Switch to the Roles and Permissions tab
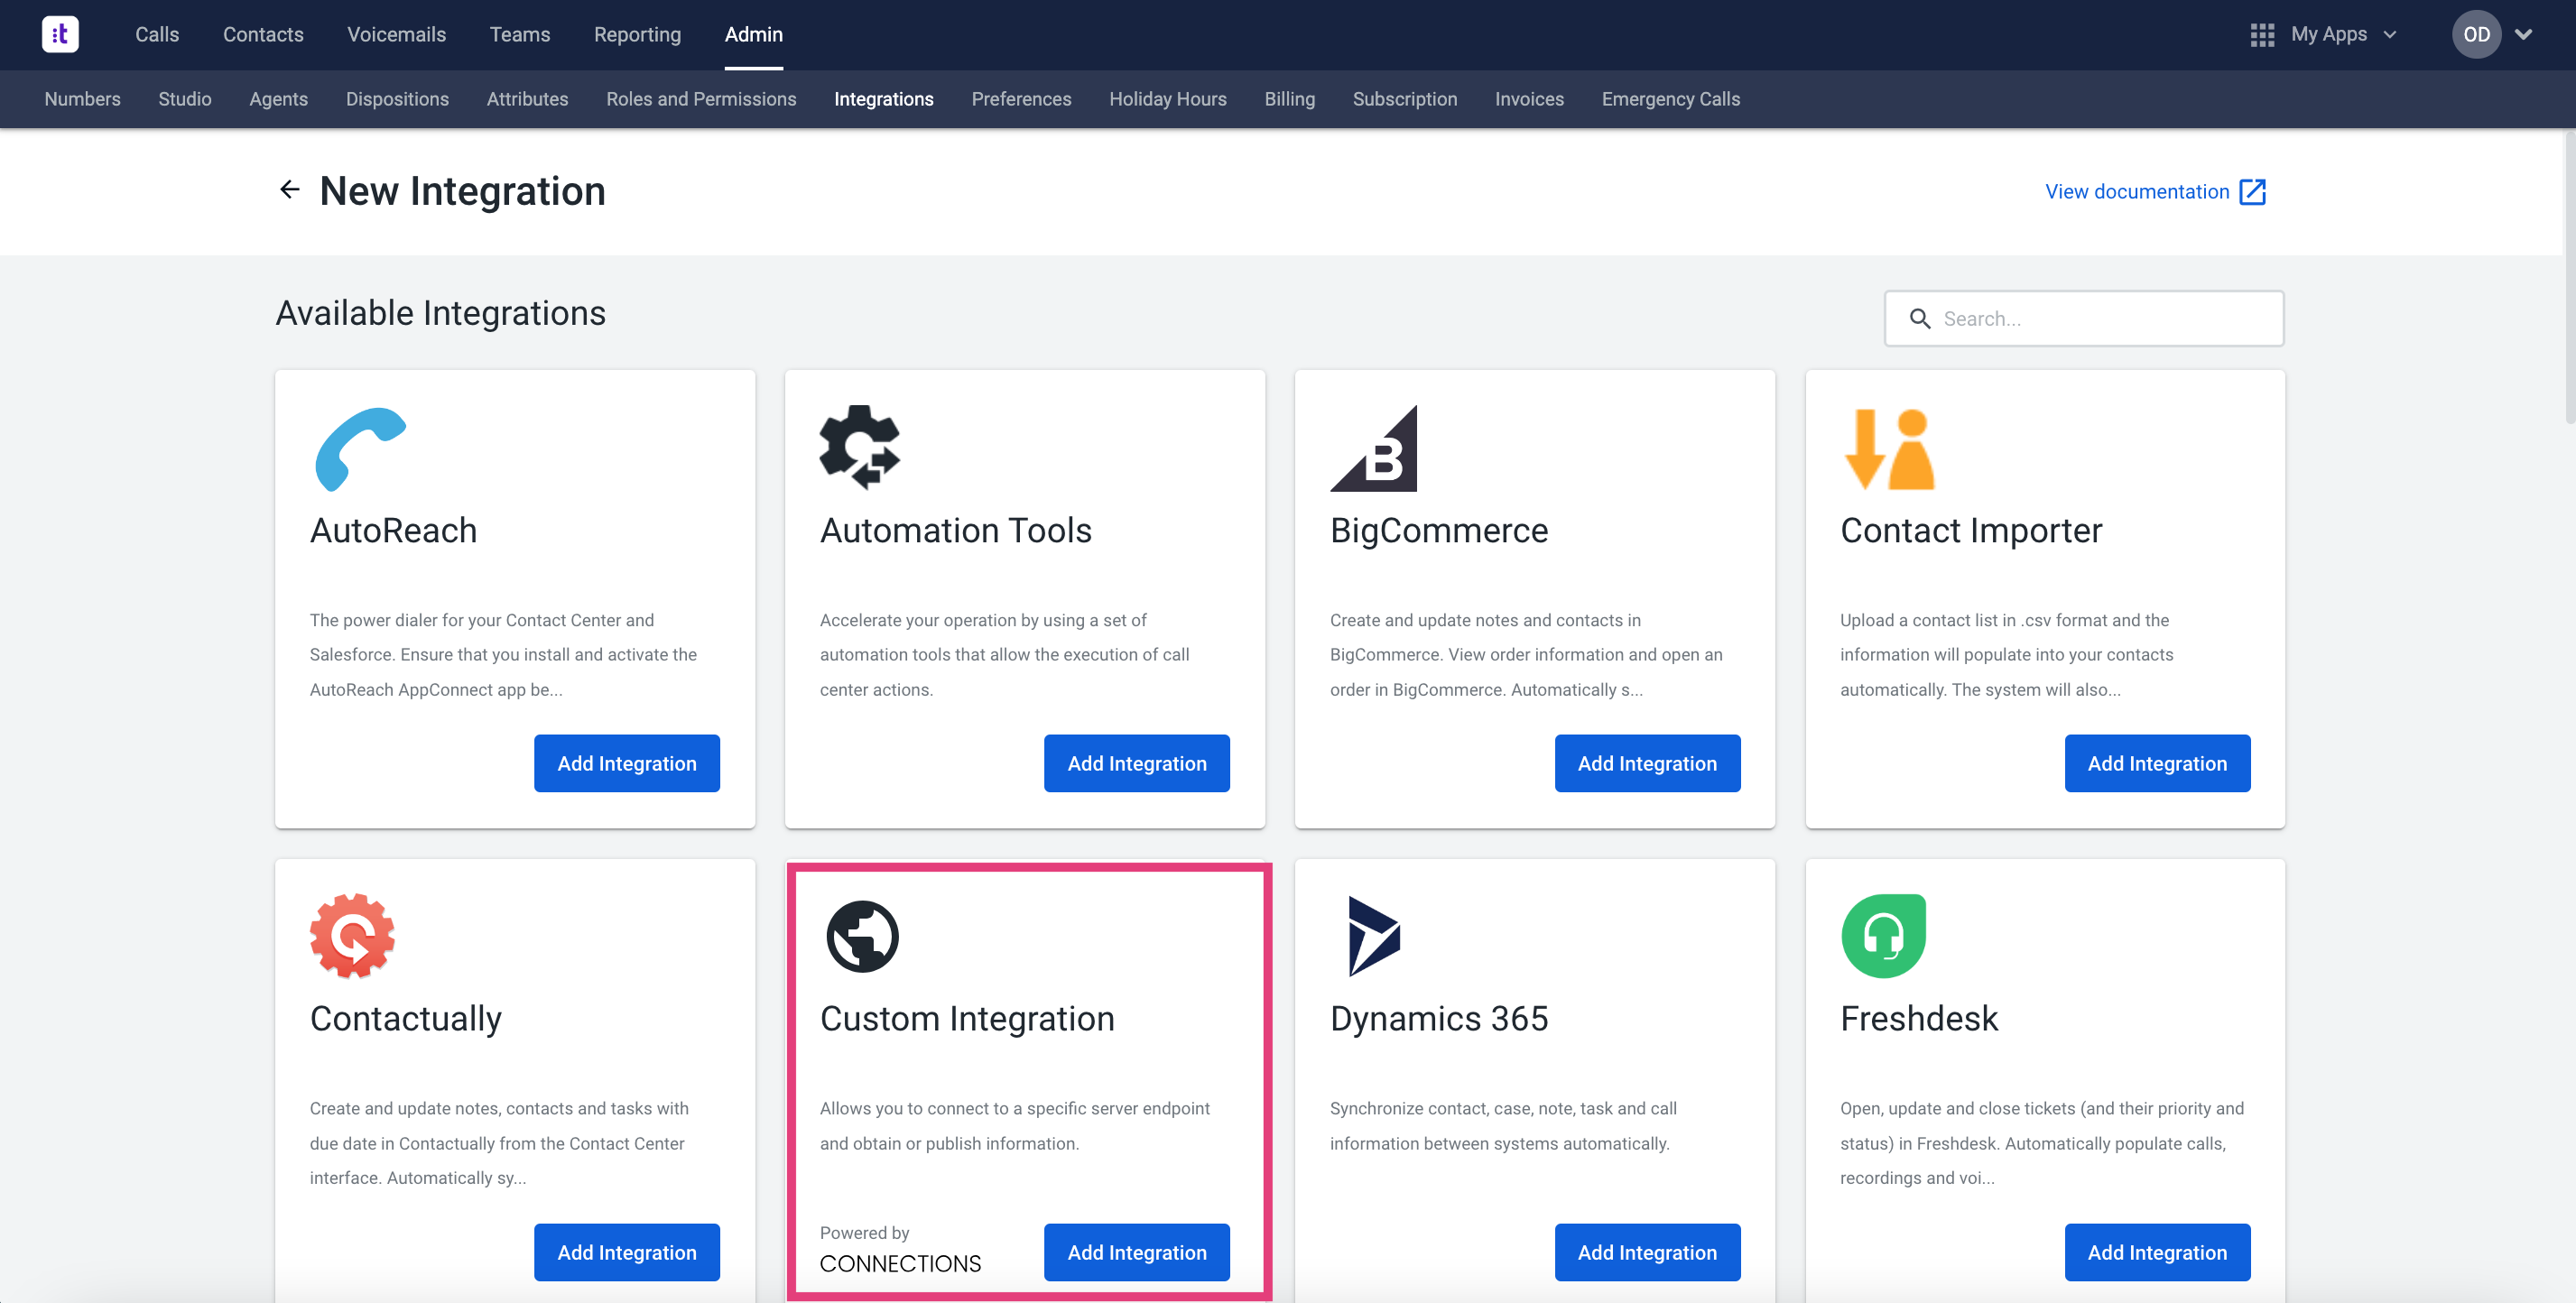The image size is (2576, 1303). click(x=701, y=99)
